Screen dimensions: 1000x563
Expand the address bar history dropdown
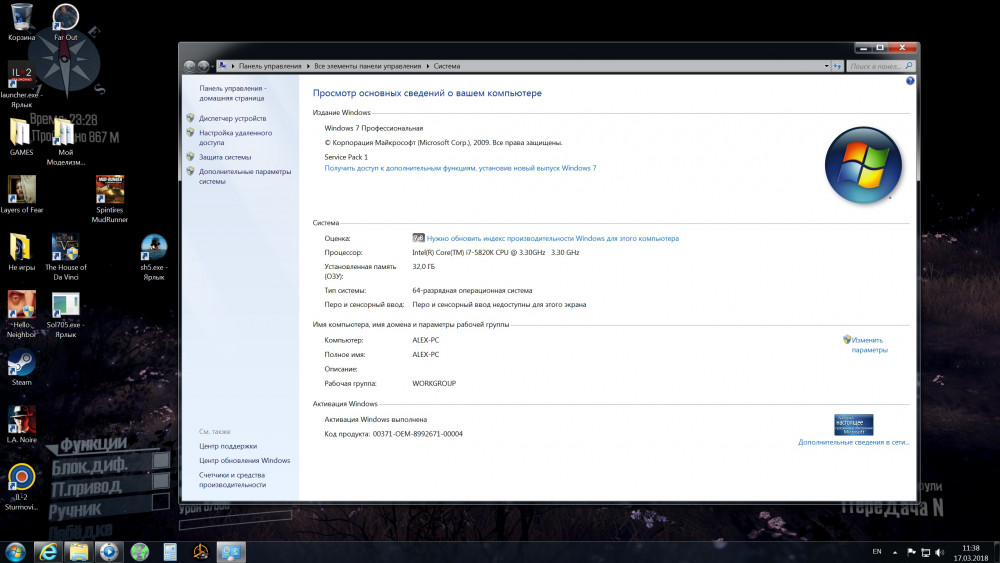(827, 66)
